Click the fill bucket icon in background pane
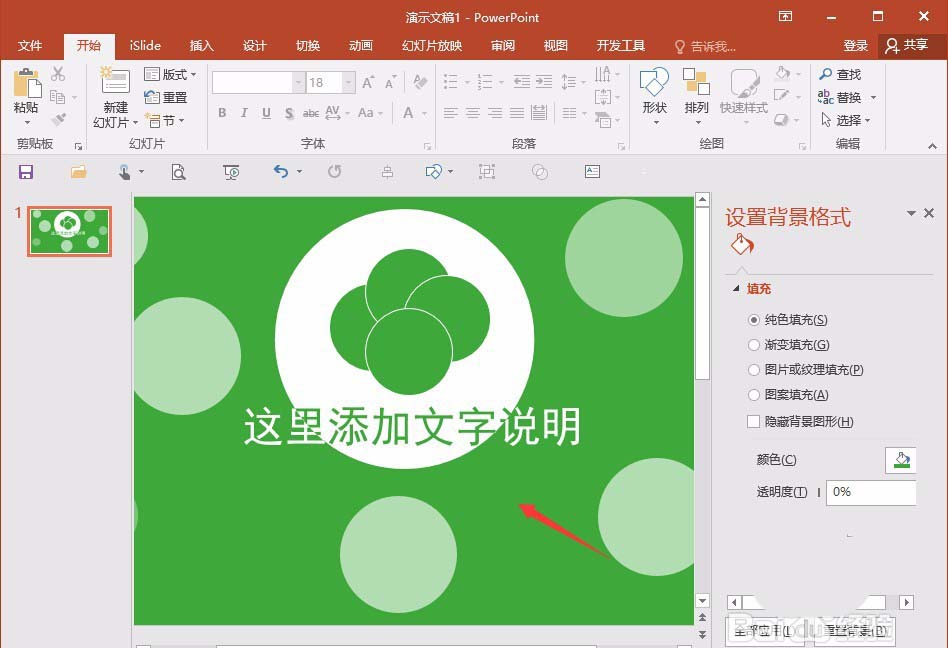The width and height of the screenshot is (948, 648). point(742,245)
